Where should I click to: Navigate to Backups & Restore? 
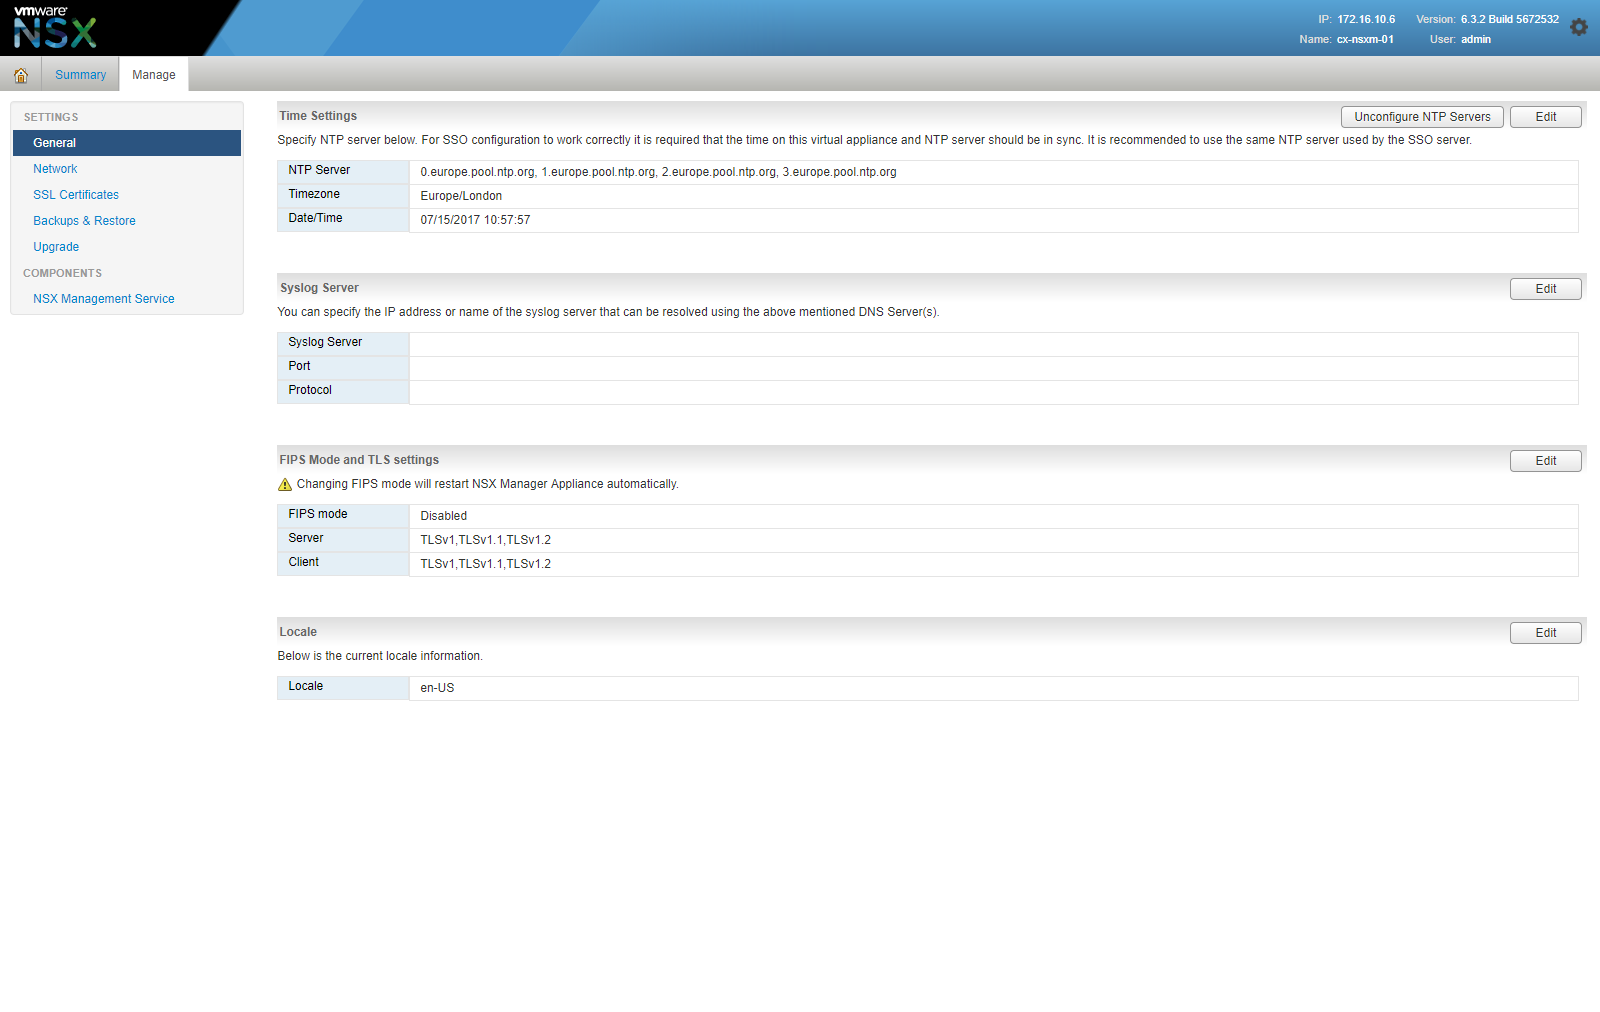(84, 221)
